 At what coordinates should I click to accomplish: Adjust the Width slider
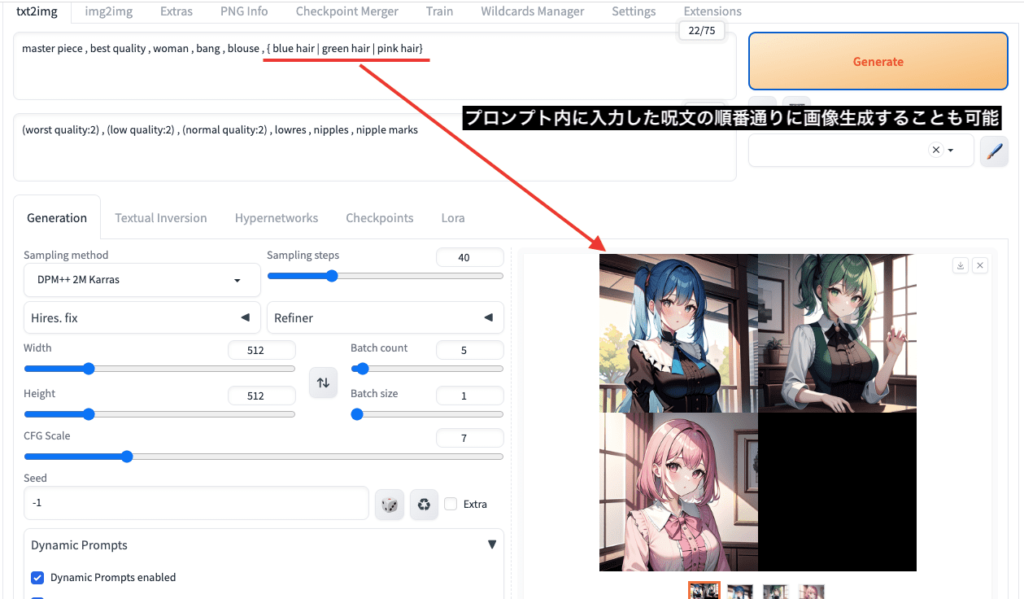click(159, 368)
